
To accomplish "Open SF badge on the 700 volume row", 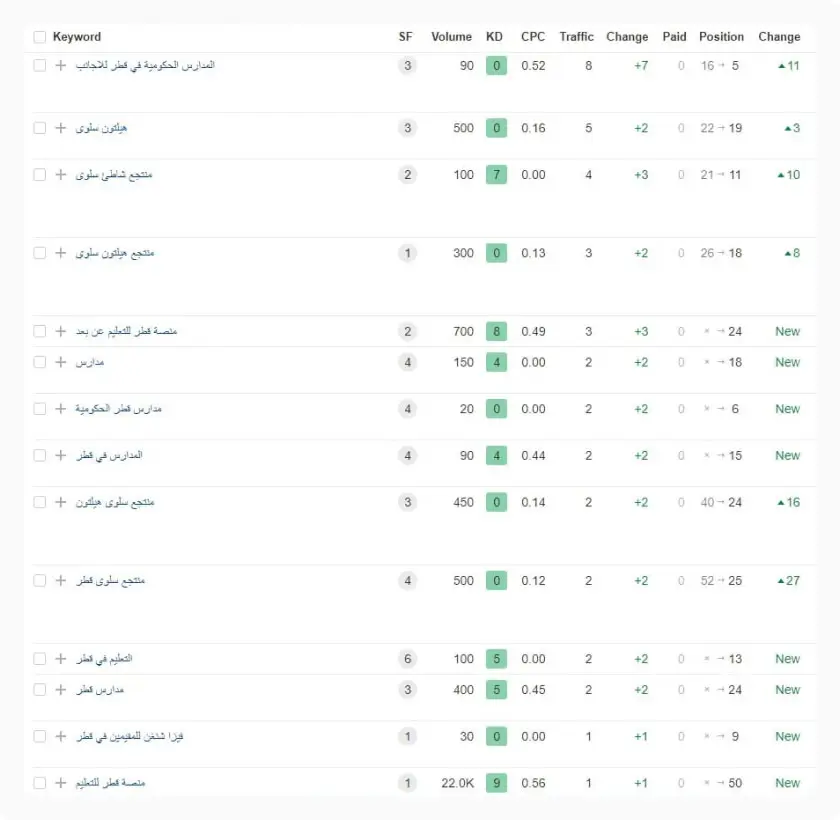I will pos(406,331).
